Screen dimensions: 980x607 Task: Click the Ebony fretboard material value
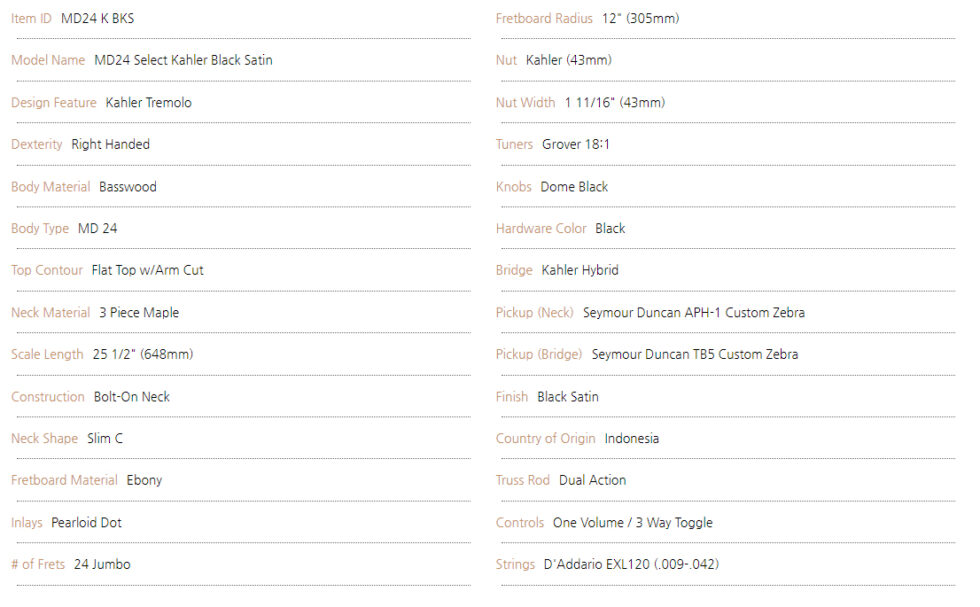click(x=144, y=481)
